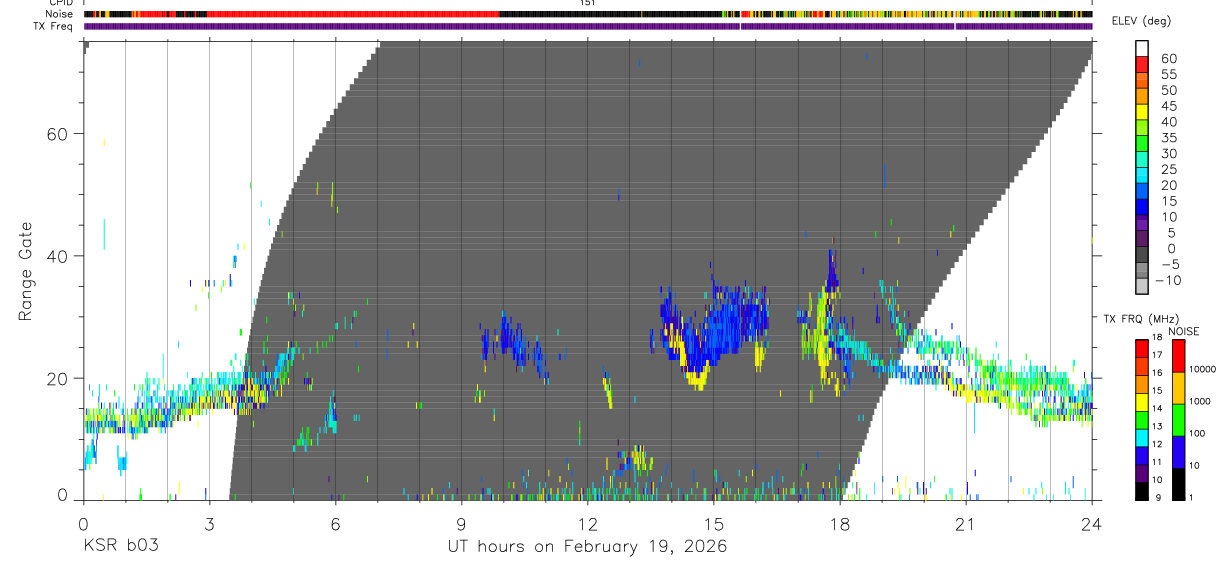Viewport: 1228px width, 567px height.
Task: Click y-axis Range Gate tick '40'
Action: click(x=59, y=256)
